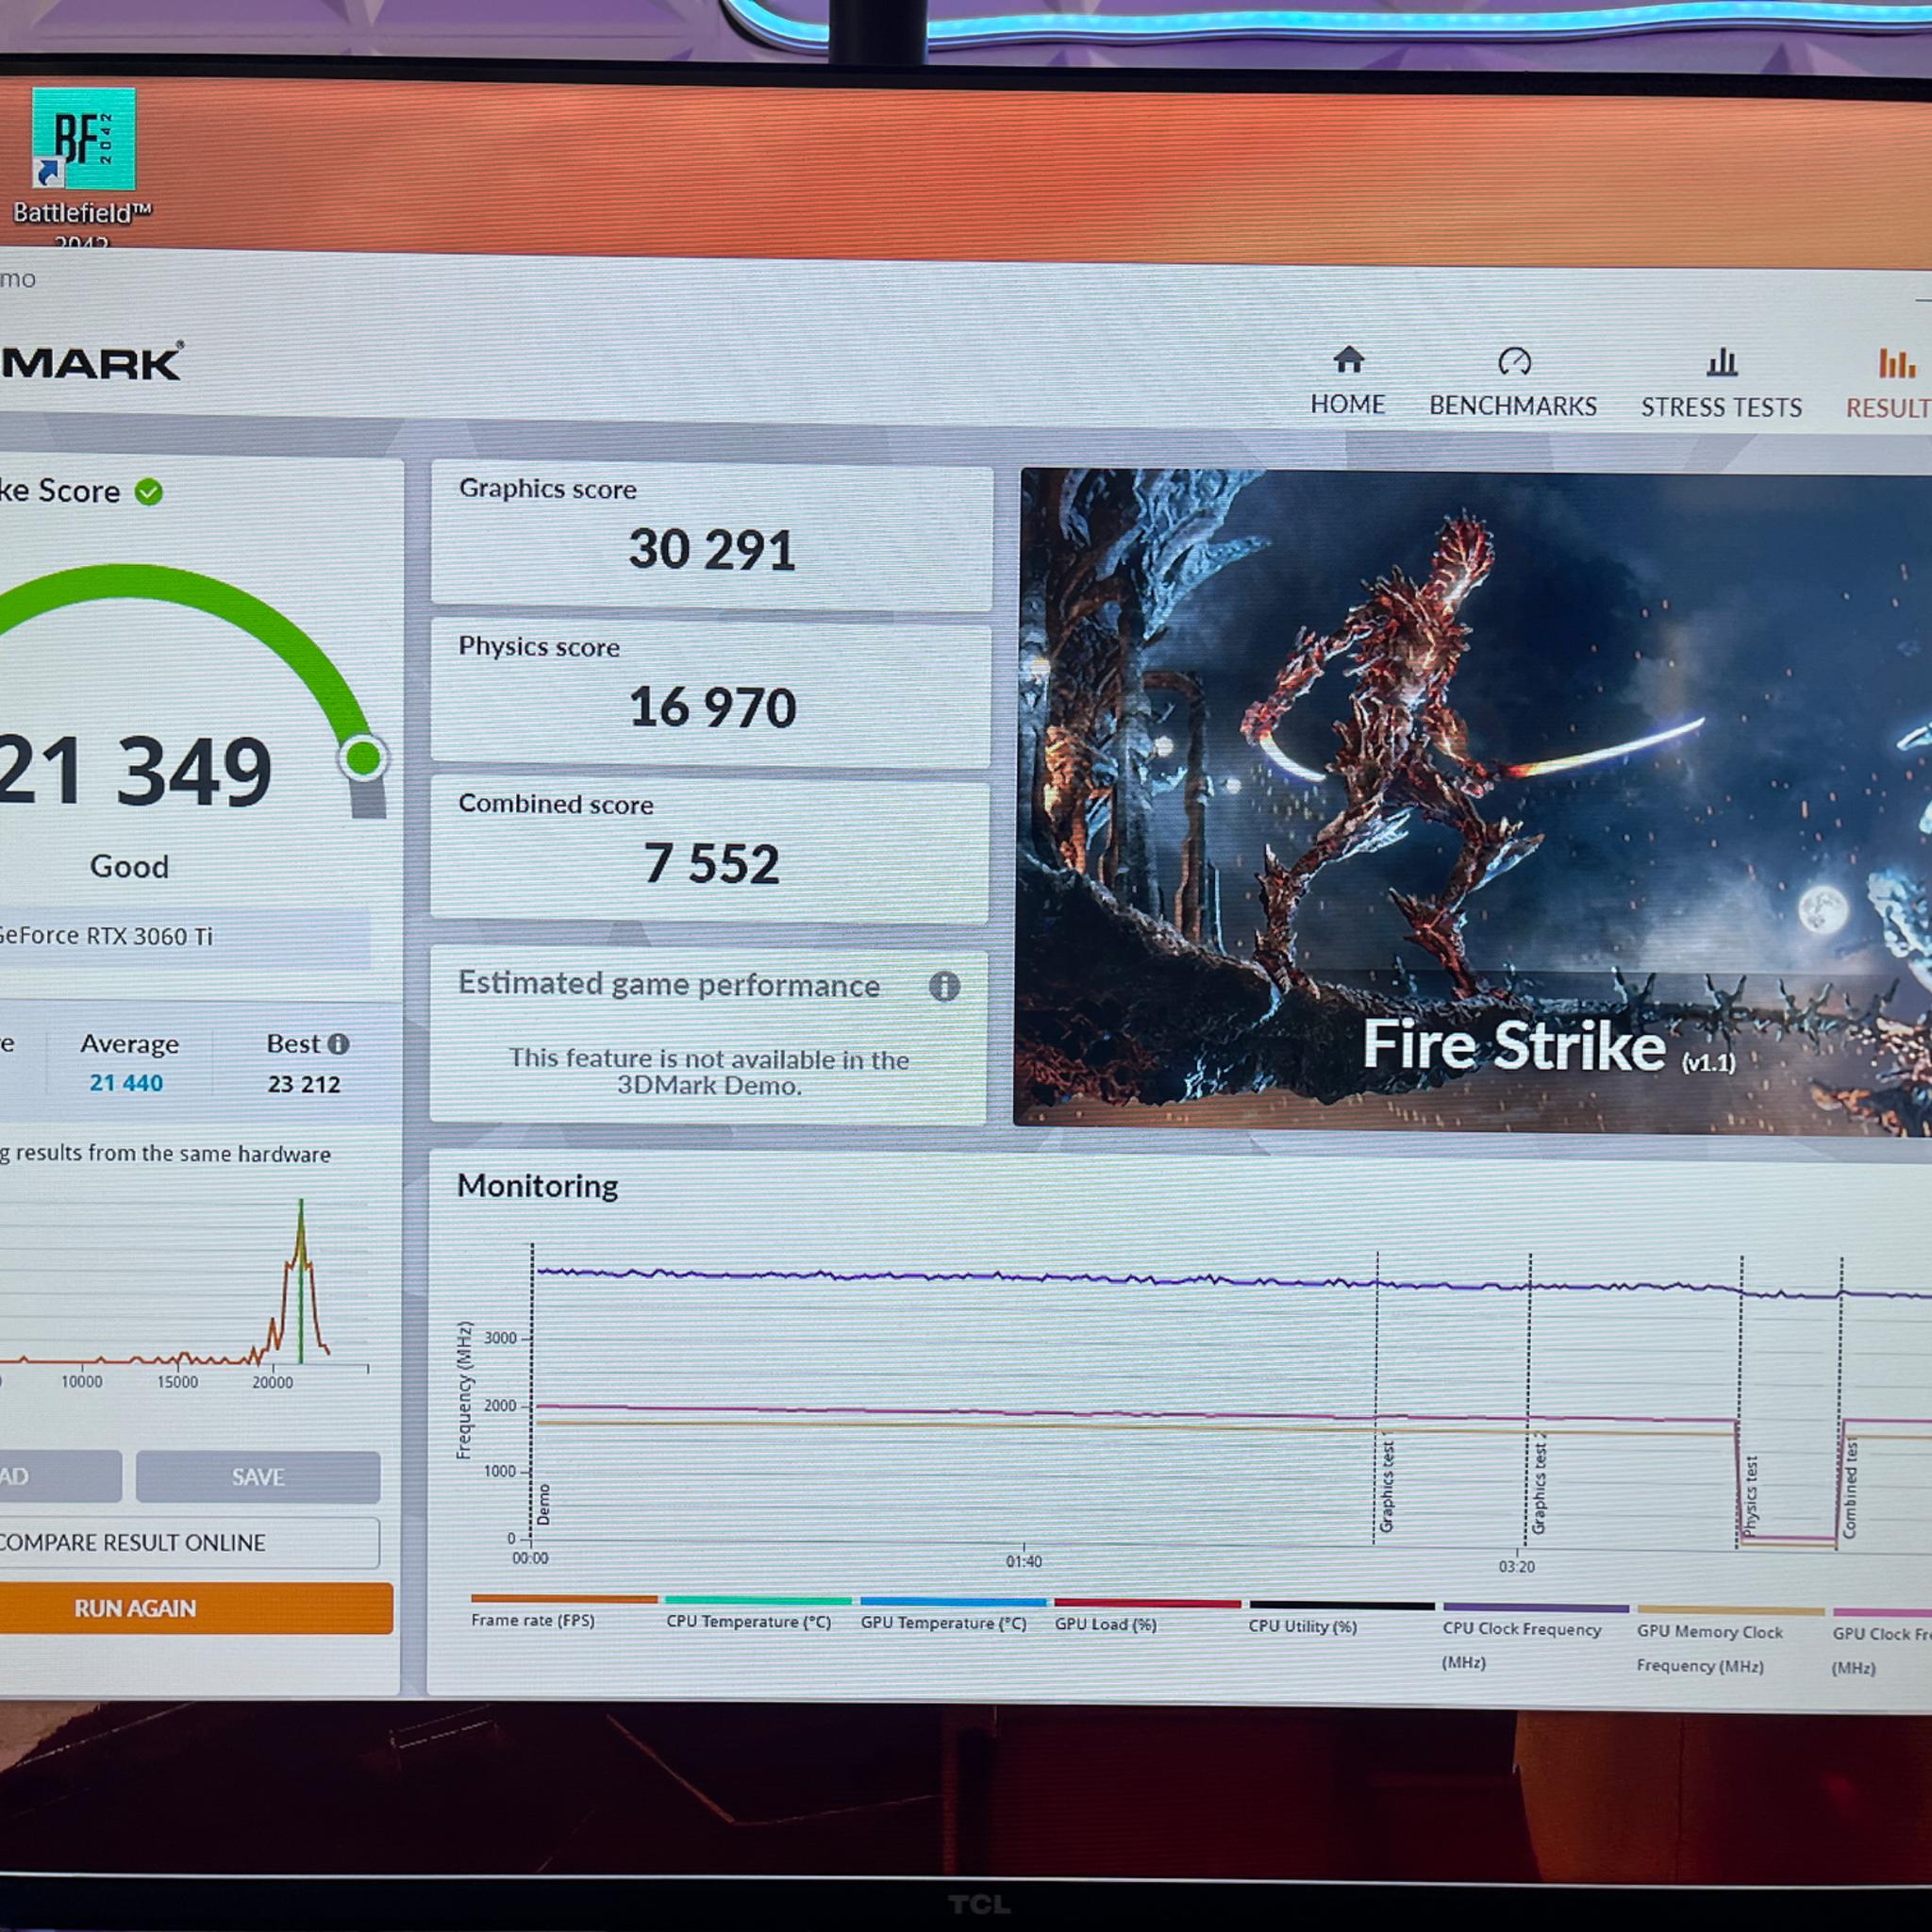The height and width of the screenshot is (1932, 1932).
Task: Click the Best score 23 212
Action: coord(304,1084)
